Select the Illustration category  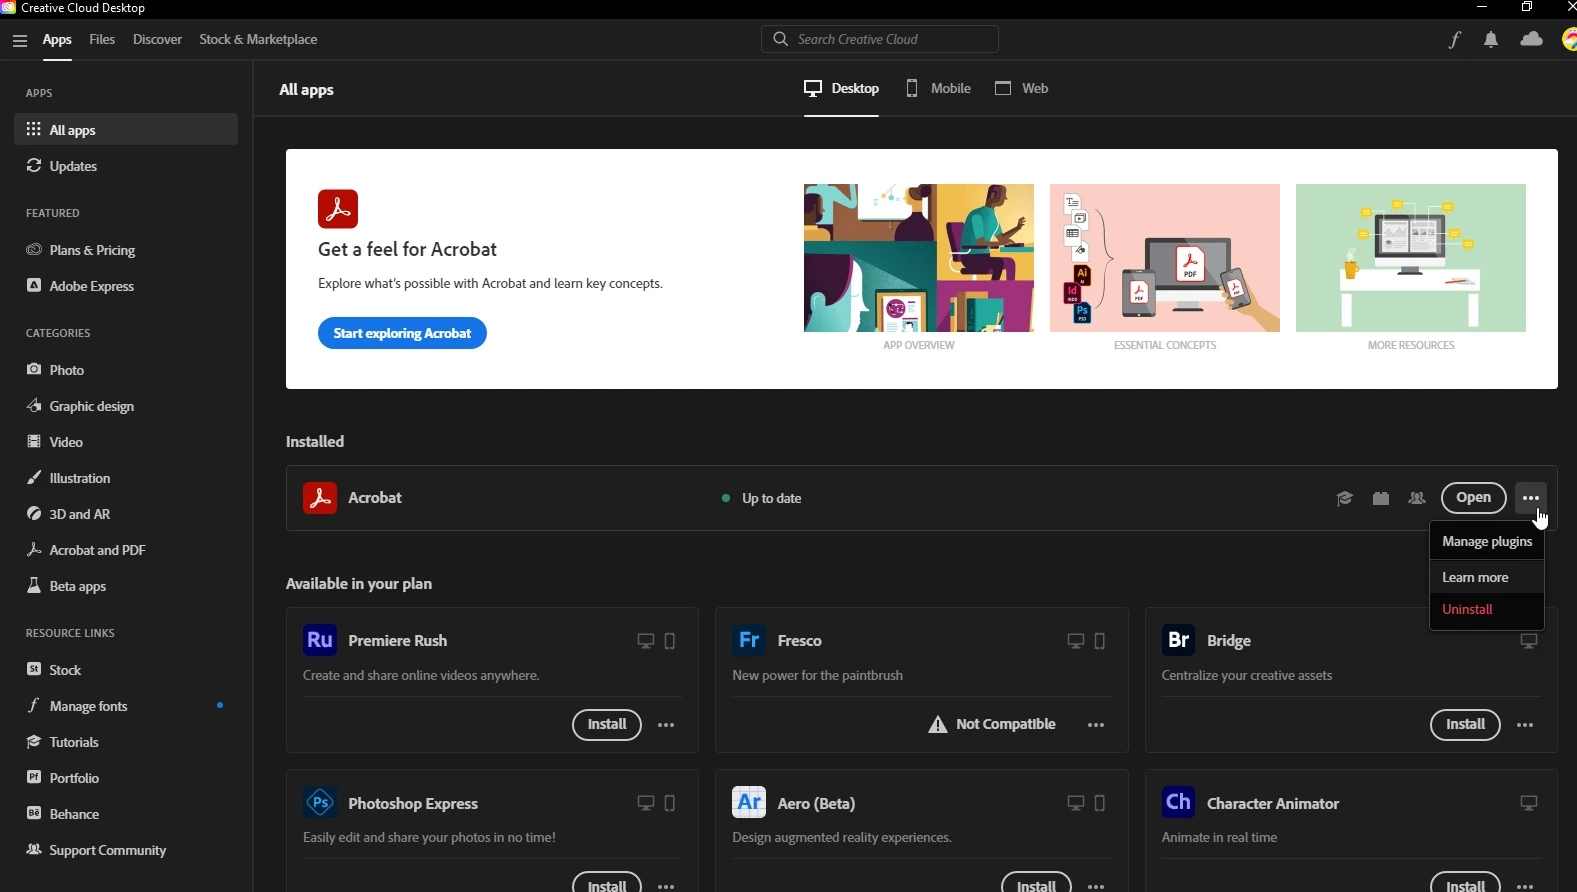pyautogui.click(x=126, y=478)
